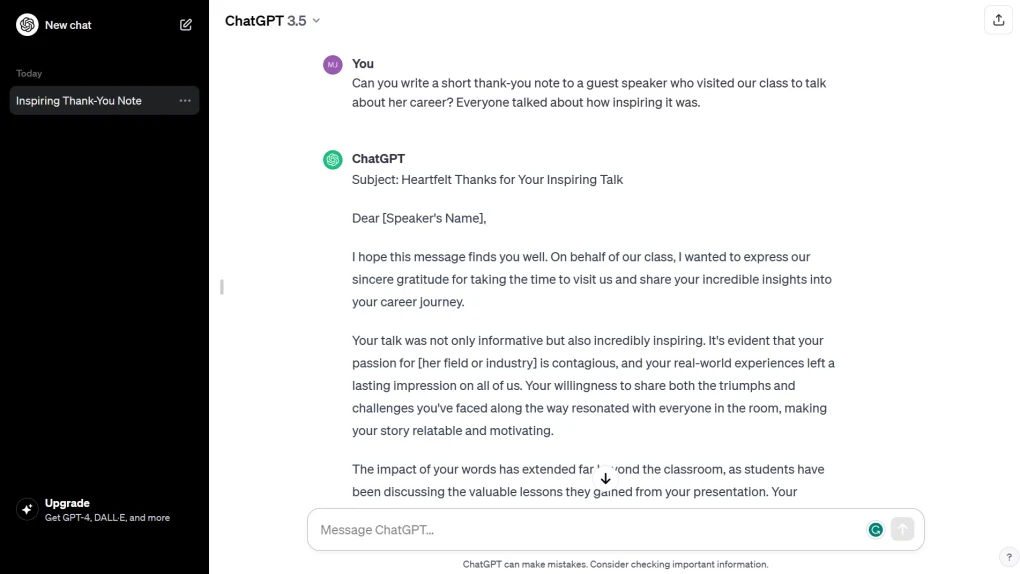
Task: Click the Subject line of the response
Action: coord(487,180)
